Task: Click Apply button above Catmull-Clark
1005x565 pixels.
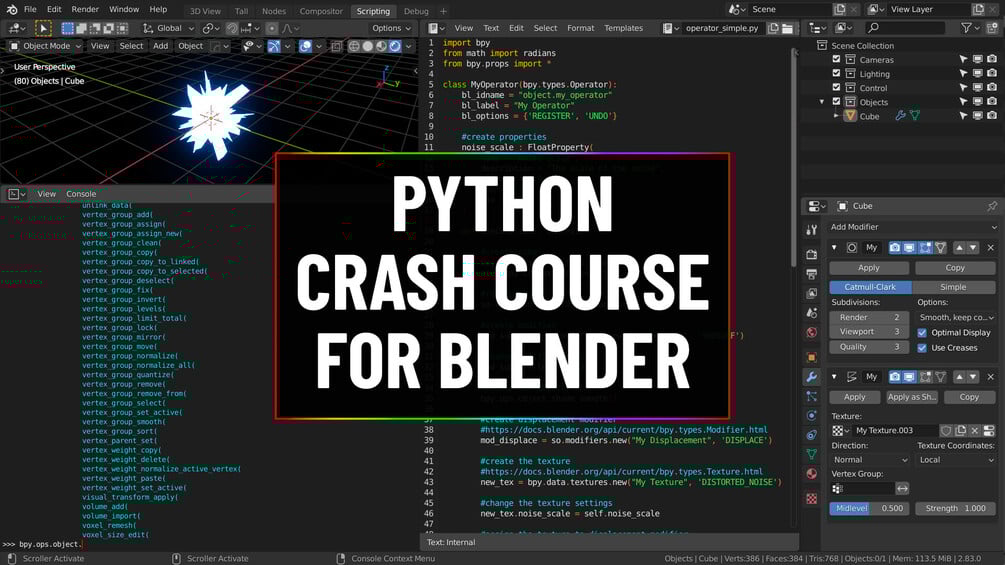Action: coord(868,268)
